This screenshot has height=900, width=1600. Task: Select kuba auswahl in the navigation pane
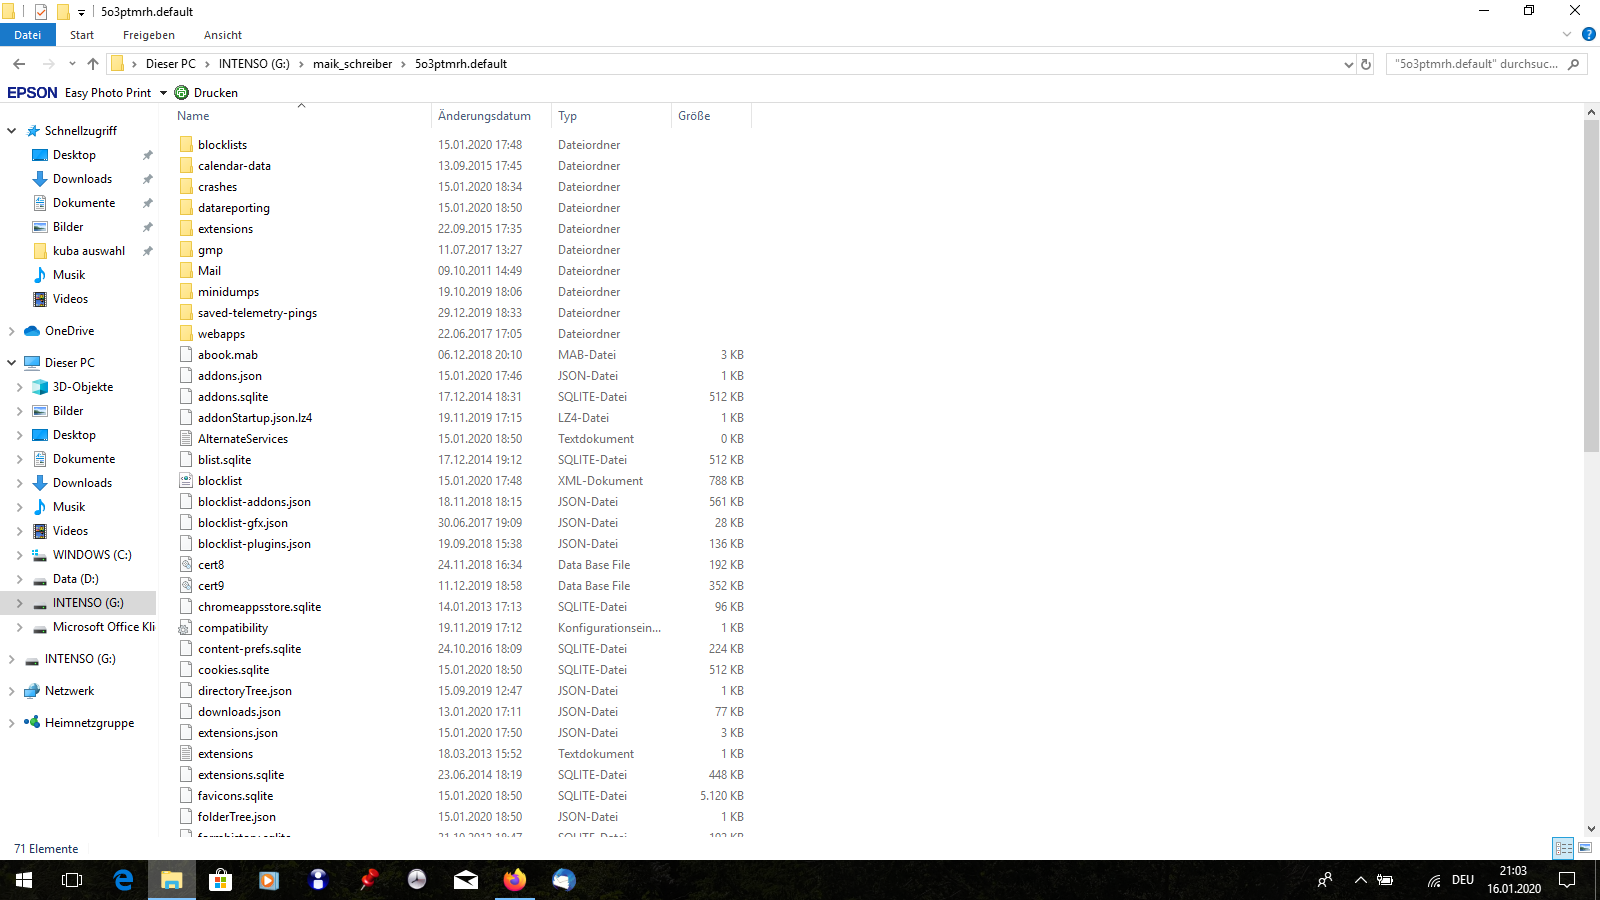tap(89, 251)
